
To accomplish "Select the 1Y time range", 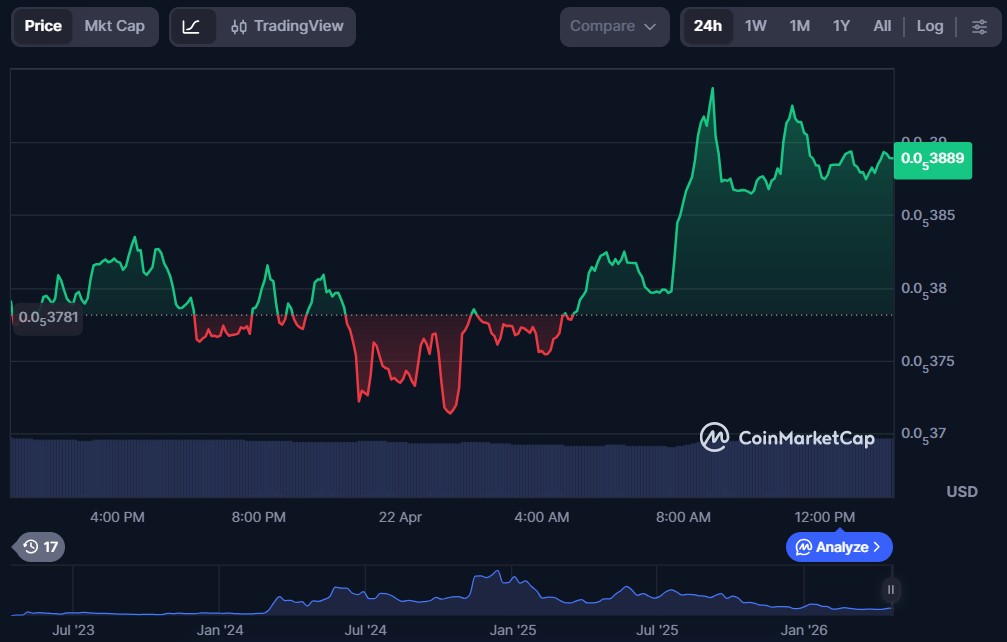I will (841, 27).
